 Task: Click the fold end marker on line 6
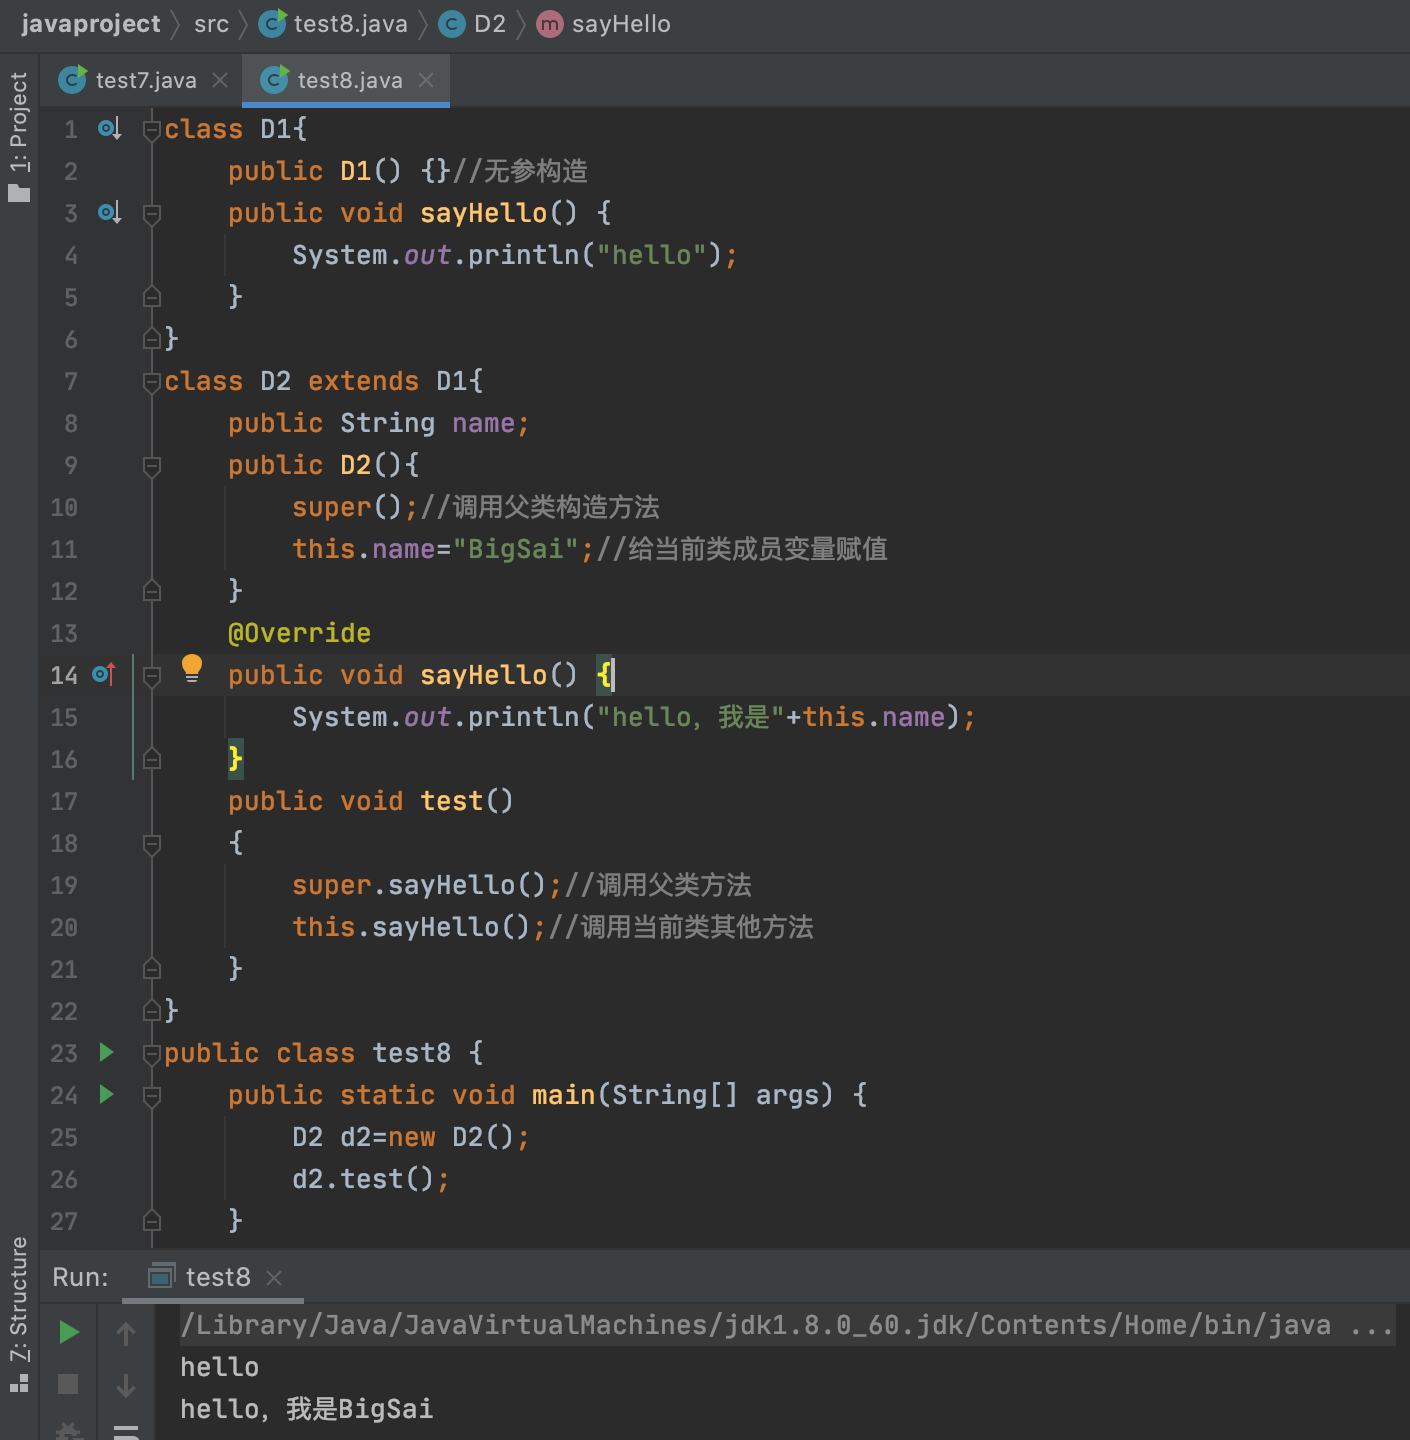152,339
